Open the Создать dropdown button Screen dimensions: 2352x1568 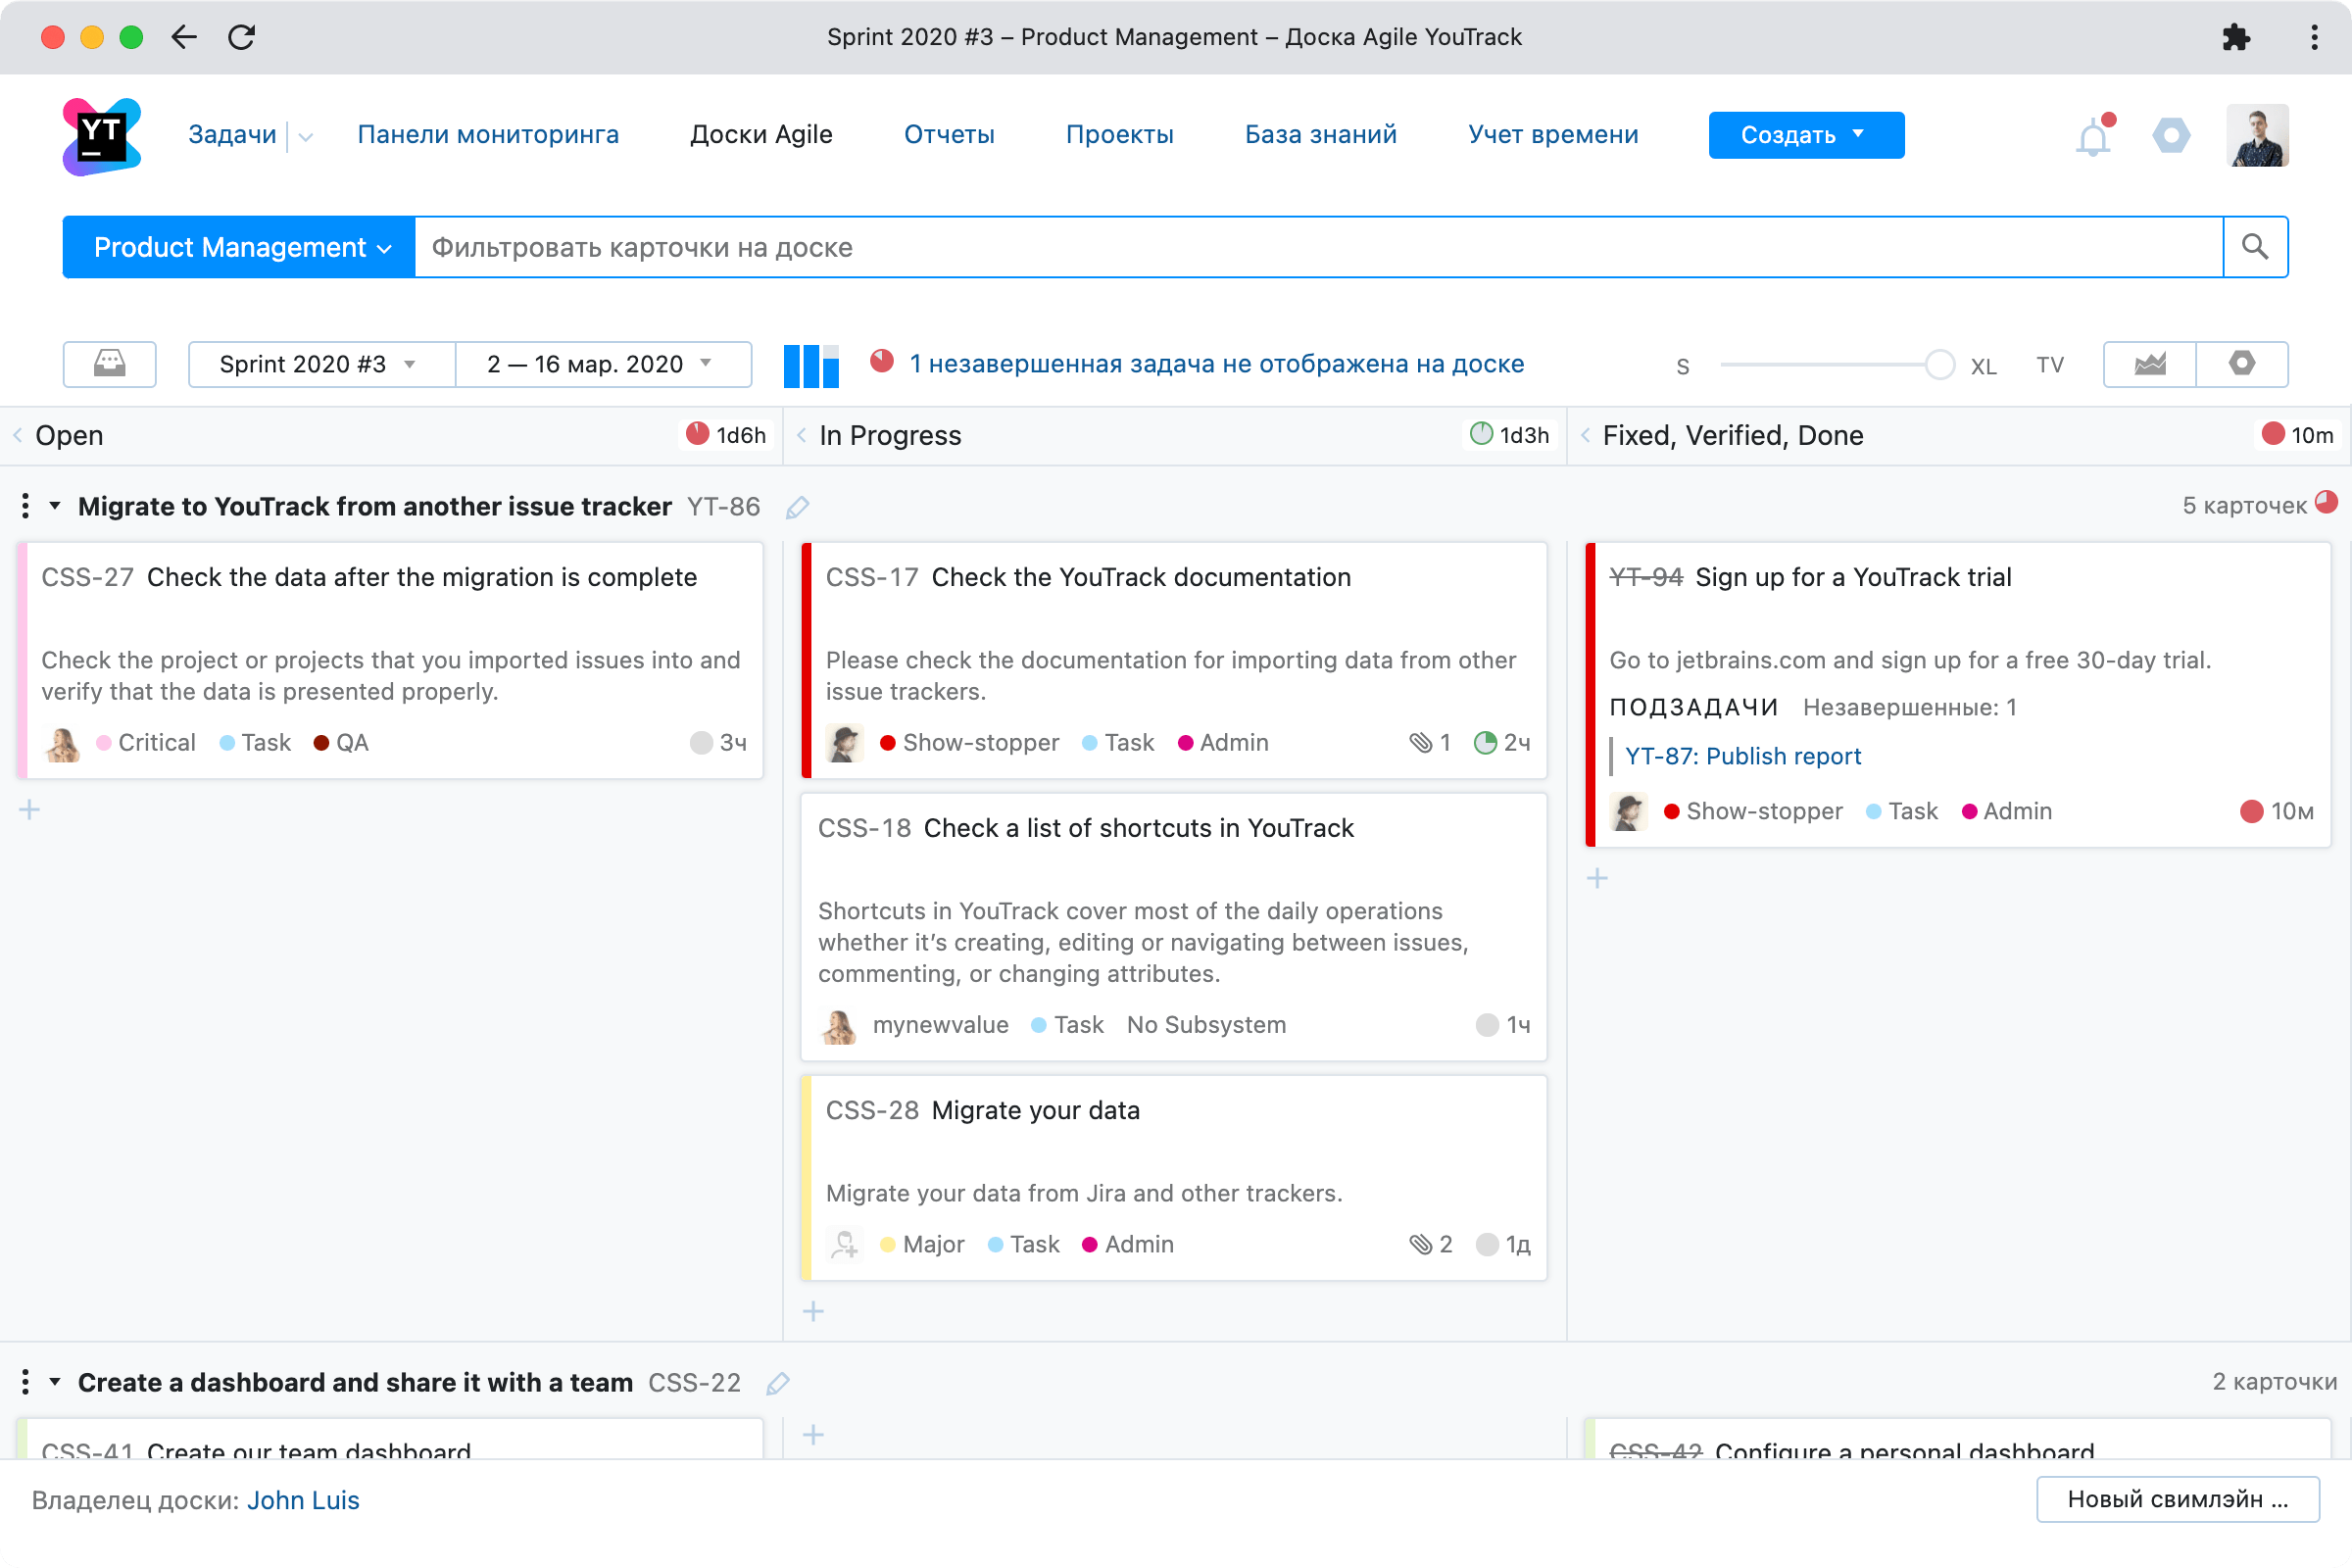1806,135
